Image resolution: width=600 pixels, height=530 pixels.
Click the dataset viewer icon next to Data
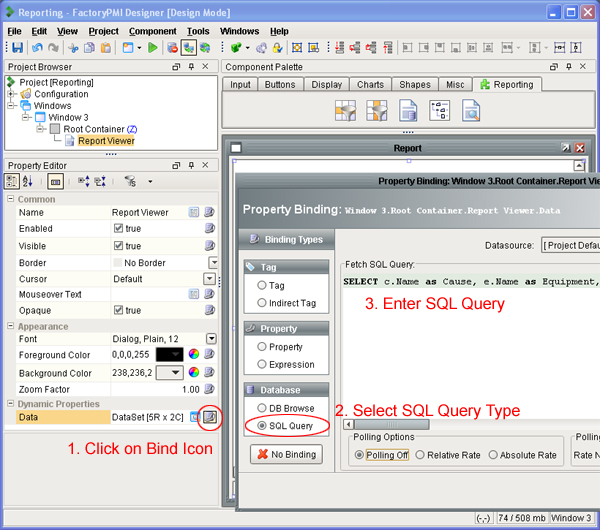tap(194, 417)
